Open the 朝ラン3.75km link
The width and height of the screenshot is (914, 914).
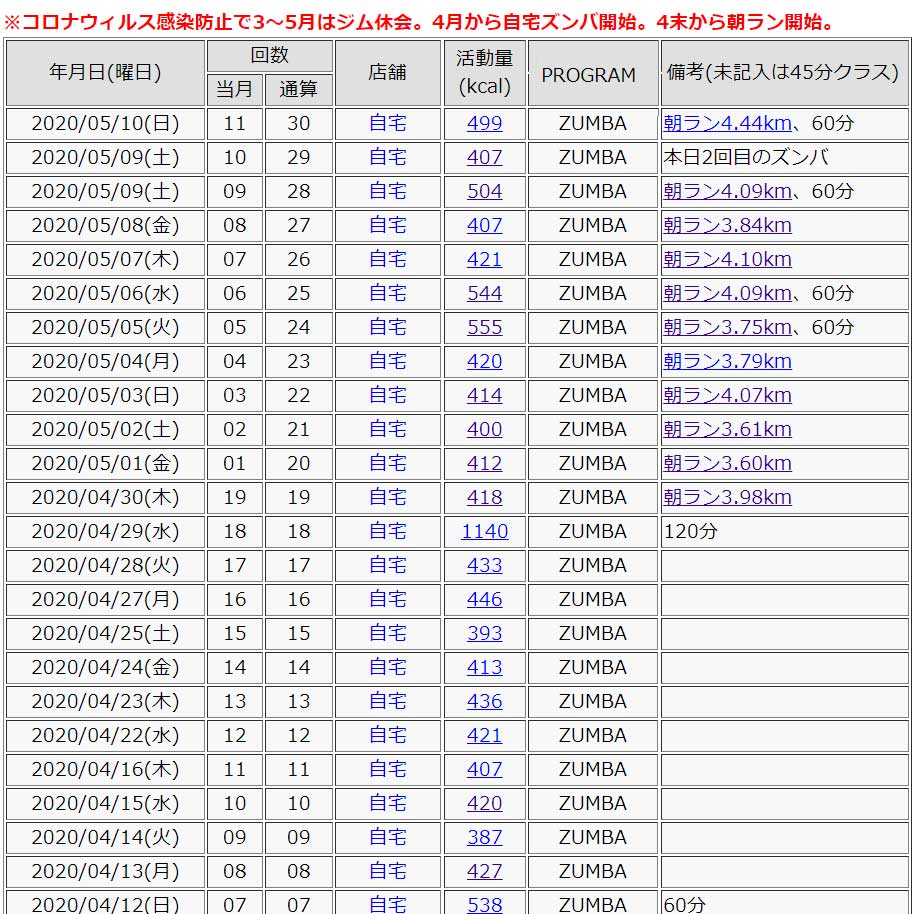[727, 328]
